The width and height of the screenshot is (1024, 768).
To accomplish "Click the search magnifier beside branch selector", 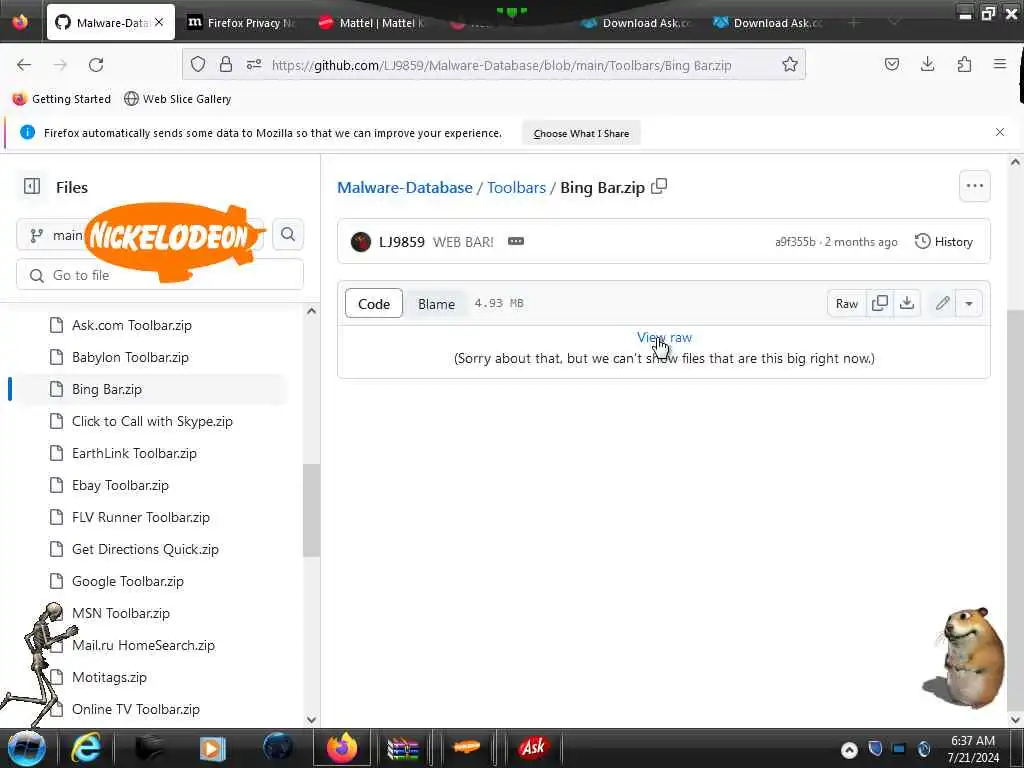I will [288, 234].
